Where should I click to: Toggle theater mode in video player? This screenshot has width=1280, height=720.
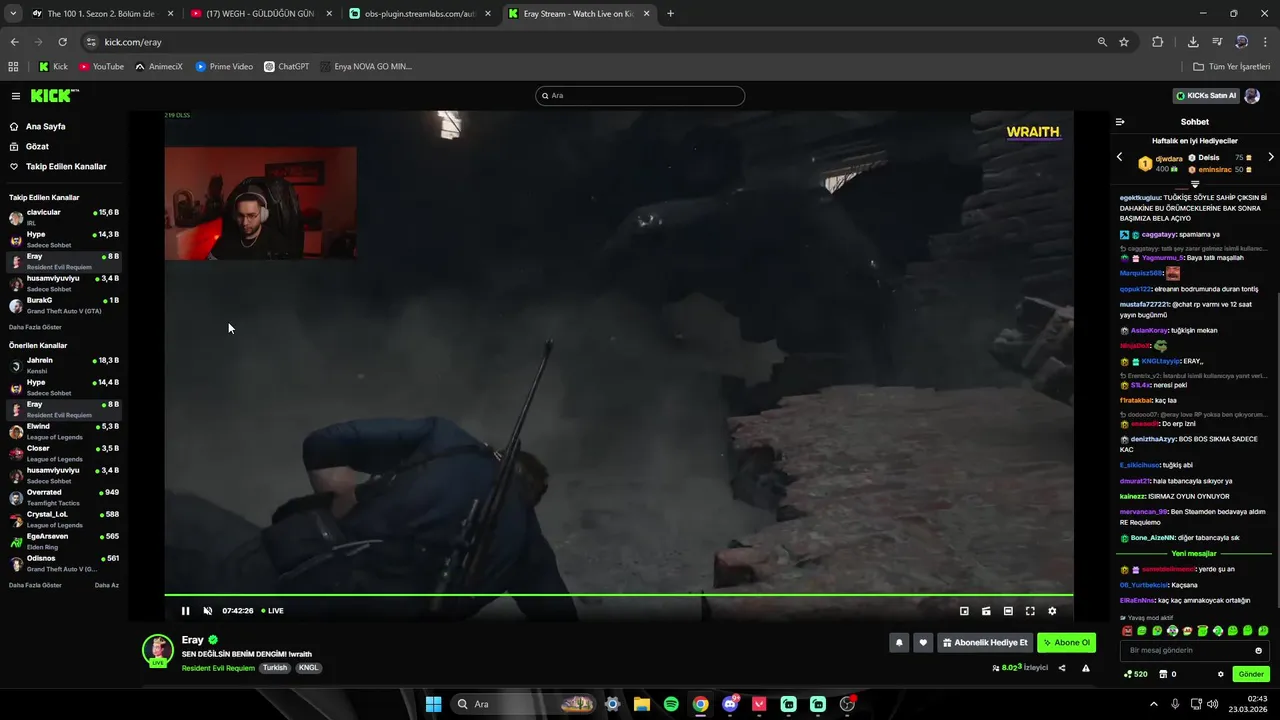[1008, 611]
